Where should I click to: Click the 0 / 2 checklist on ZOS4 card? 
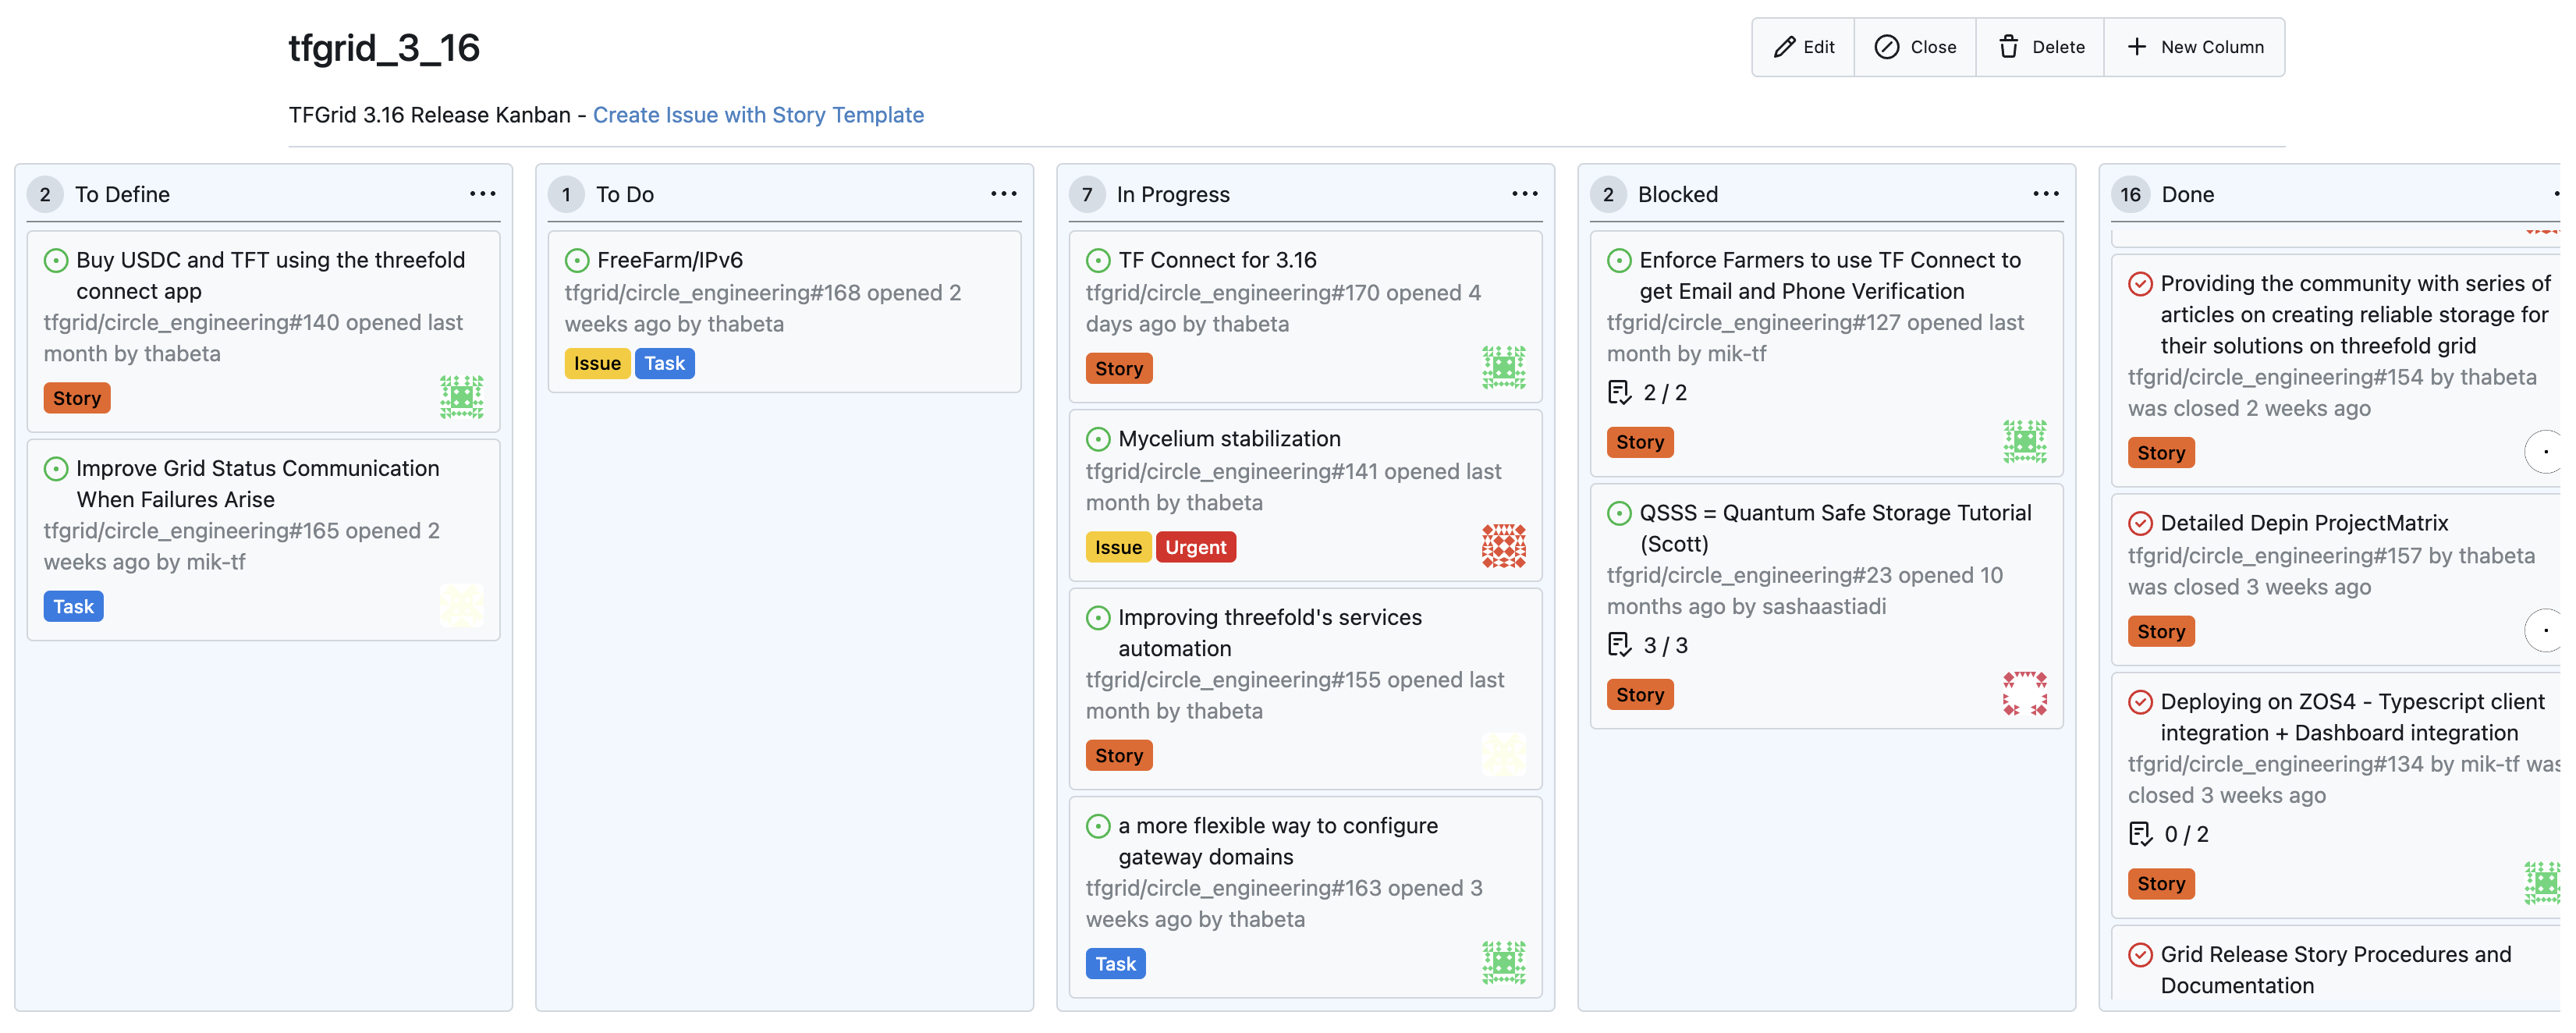click(2169, 835)
